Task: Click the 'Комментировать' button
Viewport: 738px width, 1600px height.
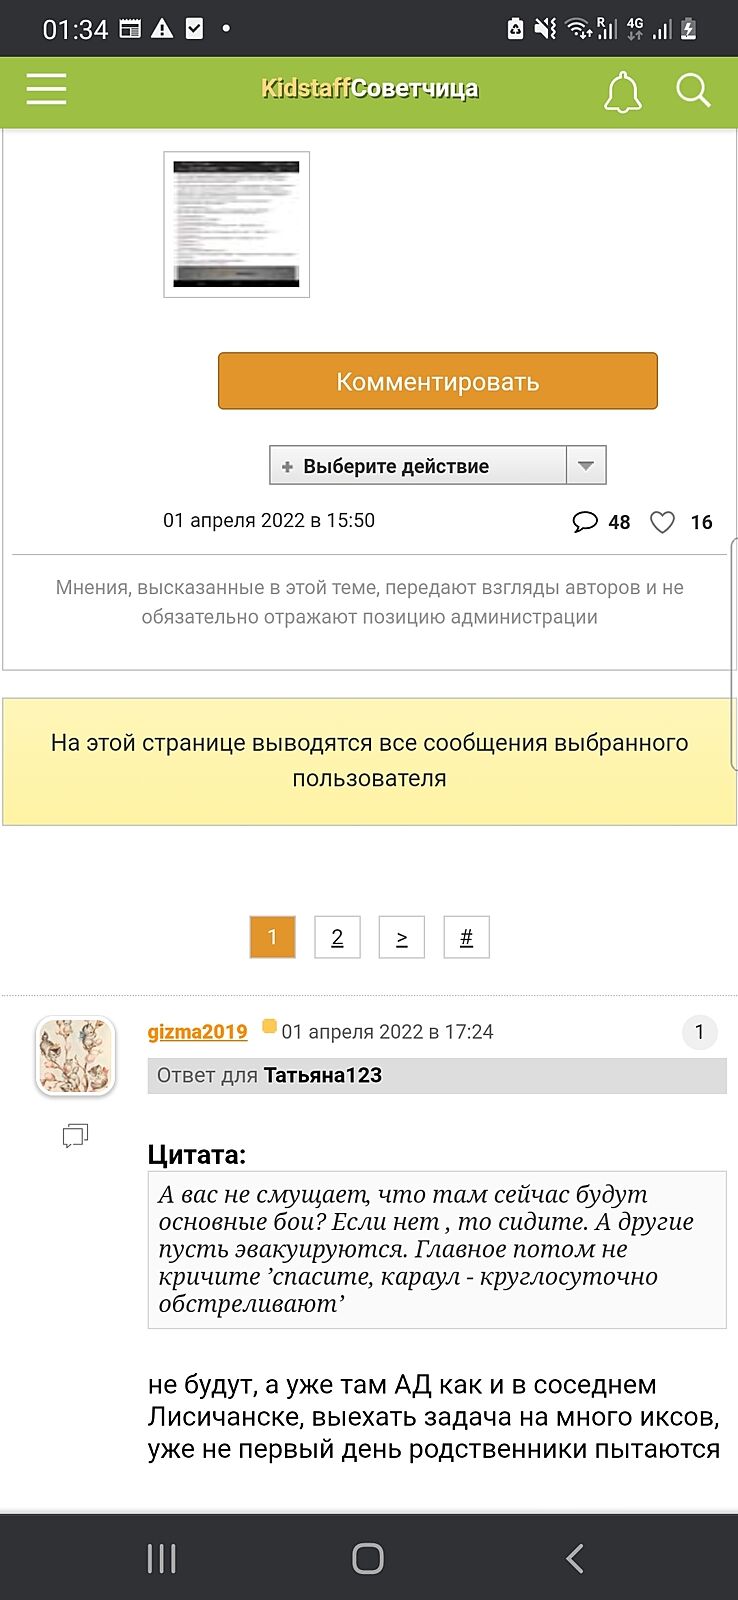Action: tap(438, 381)
